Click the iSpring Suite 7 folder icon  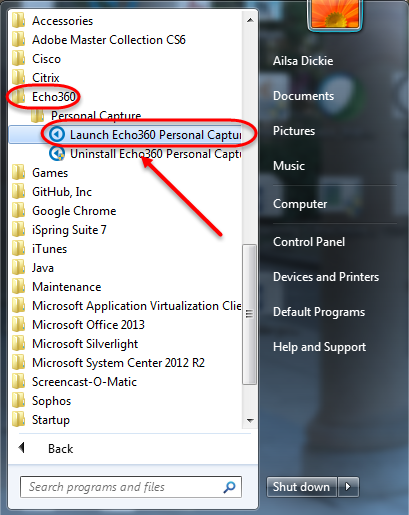pos(18,230)
